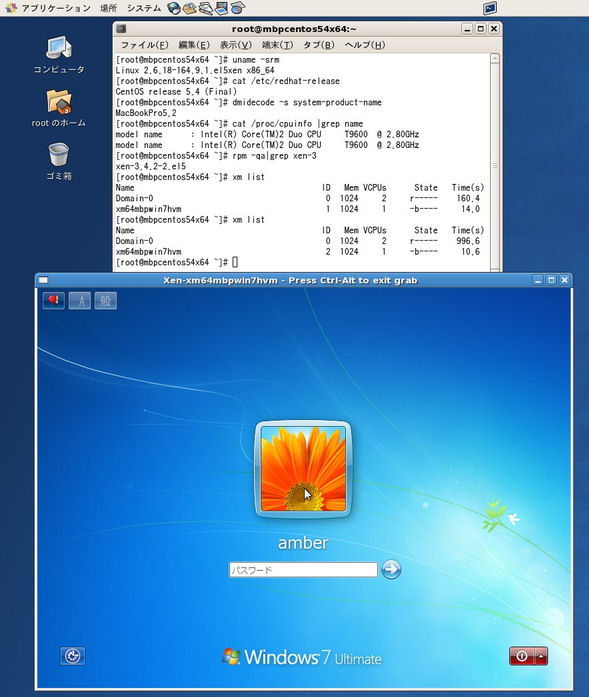Click the 'CentOS release 5.4 (Final)' line in terminal
Screen dimensions: 589x697
click(x=176, y=92)
